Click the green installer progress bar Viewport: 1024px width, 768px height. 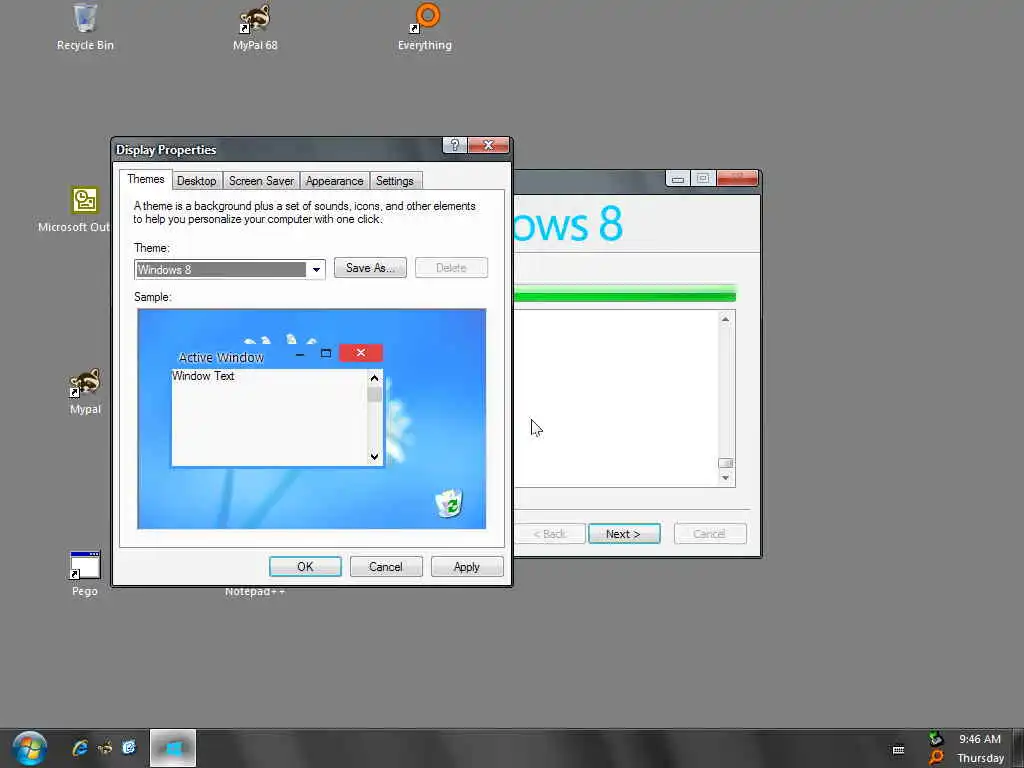tap(625, 294)
